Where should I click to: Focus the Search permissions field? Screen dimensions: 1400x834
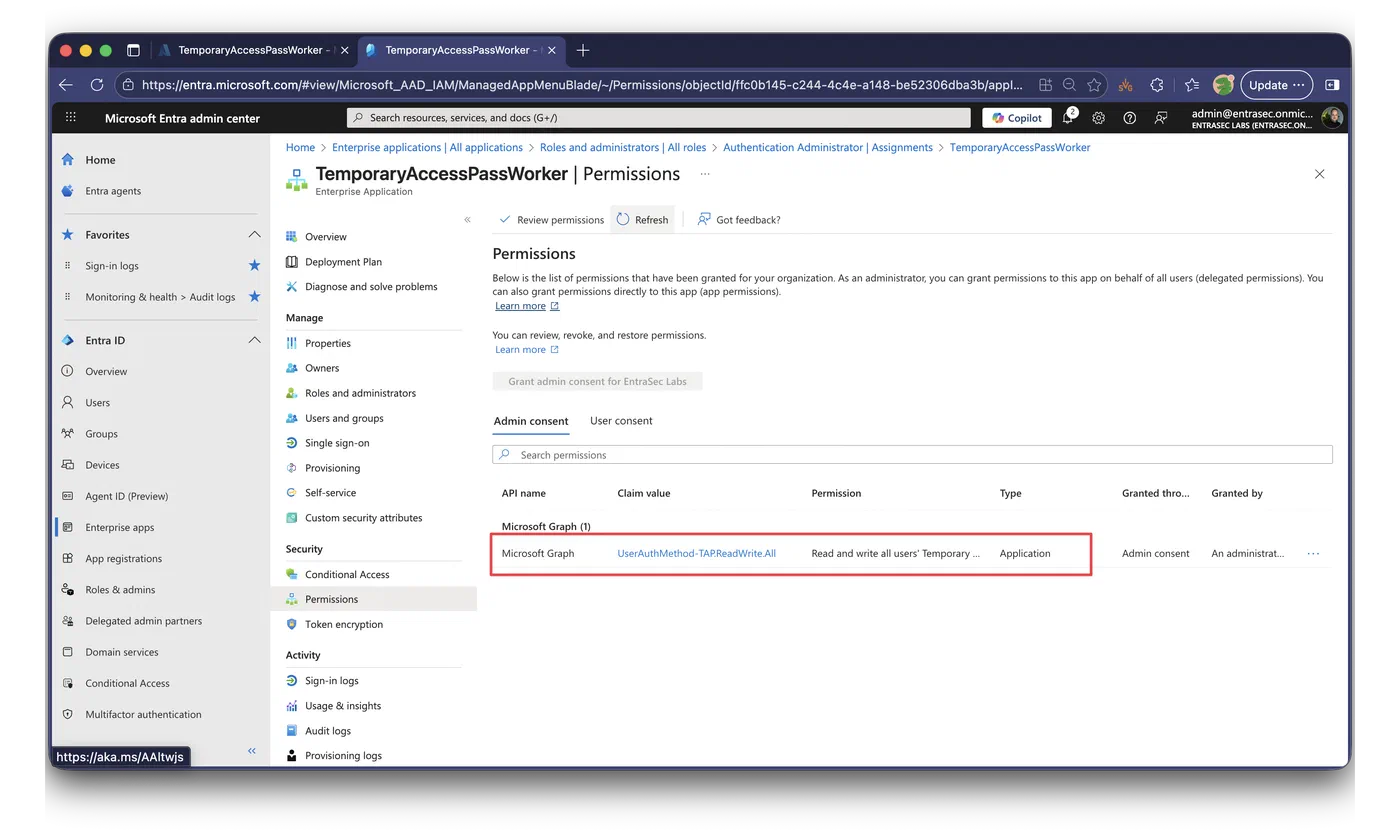tap(912, 455)
